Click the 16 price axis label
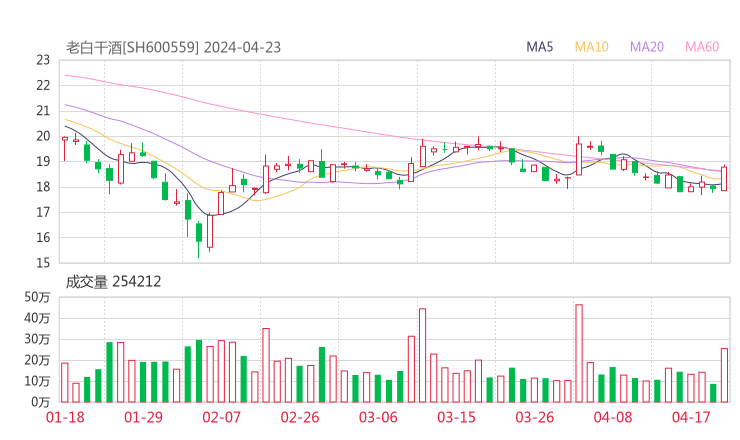The width and height of the screenshot is (740, 440). pos(43,237)
